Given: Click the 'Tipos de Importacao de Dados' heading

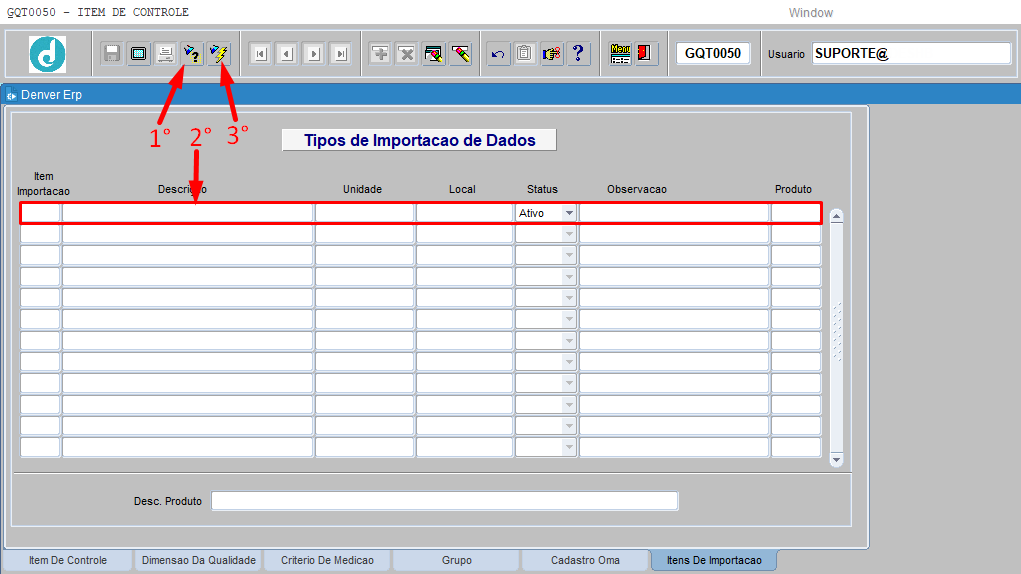Looking at the screenshot, I should [x=419, y=140].
